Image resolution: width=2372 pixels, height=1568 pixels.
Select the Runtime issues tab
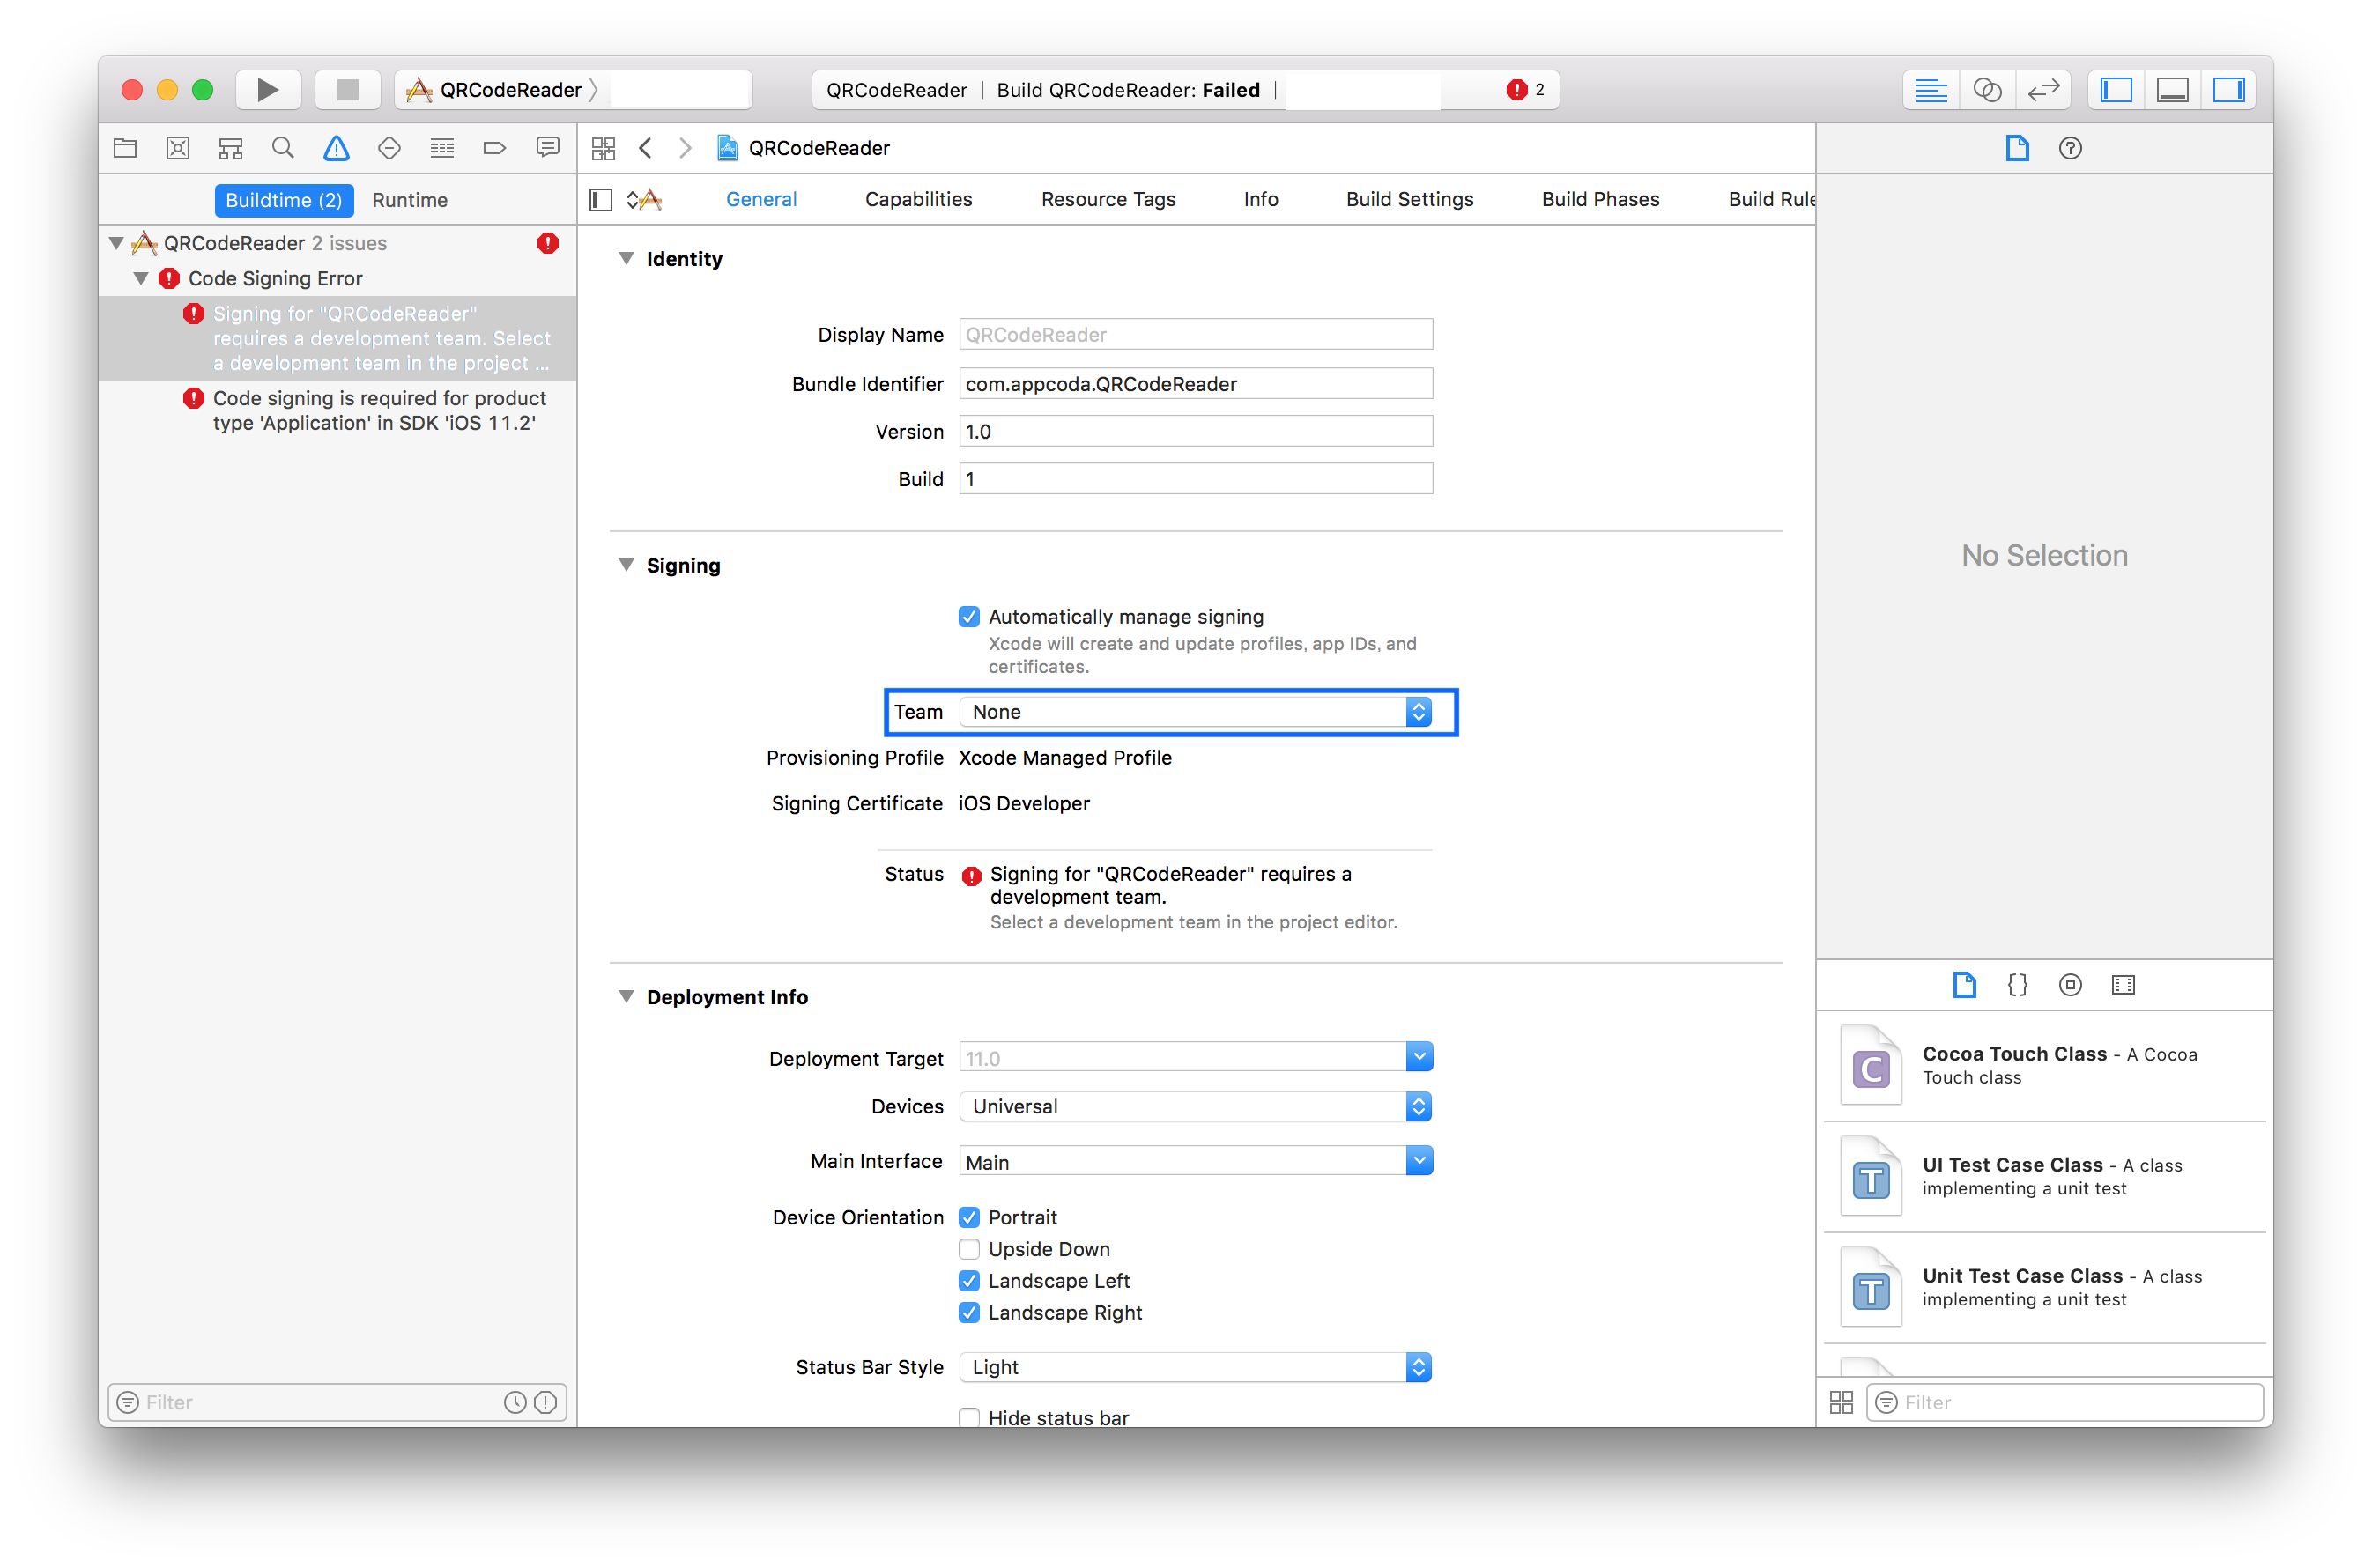(x=409, y=199)
